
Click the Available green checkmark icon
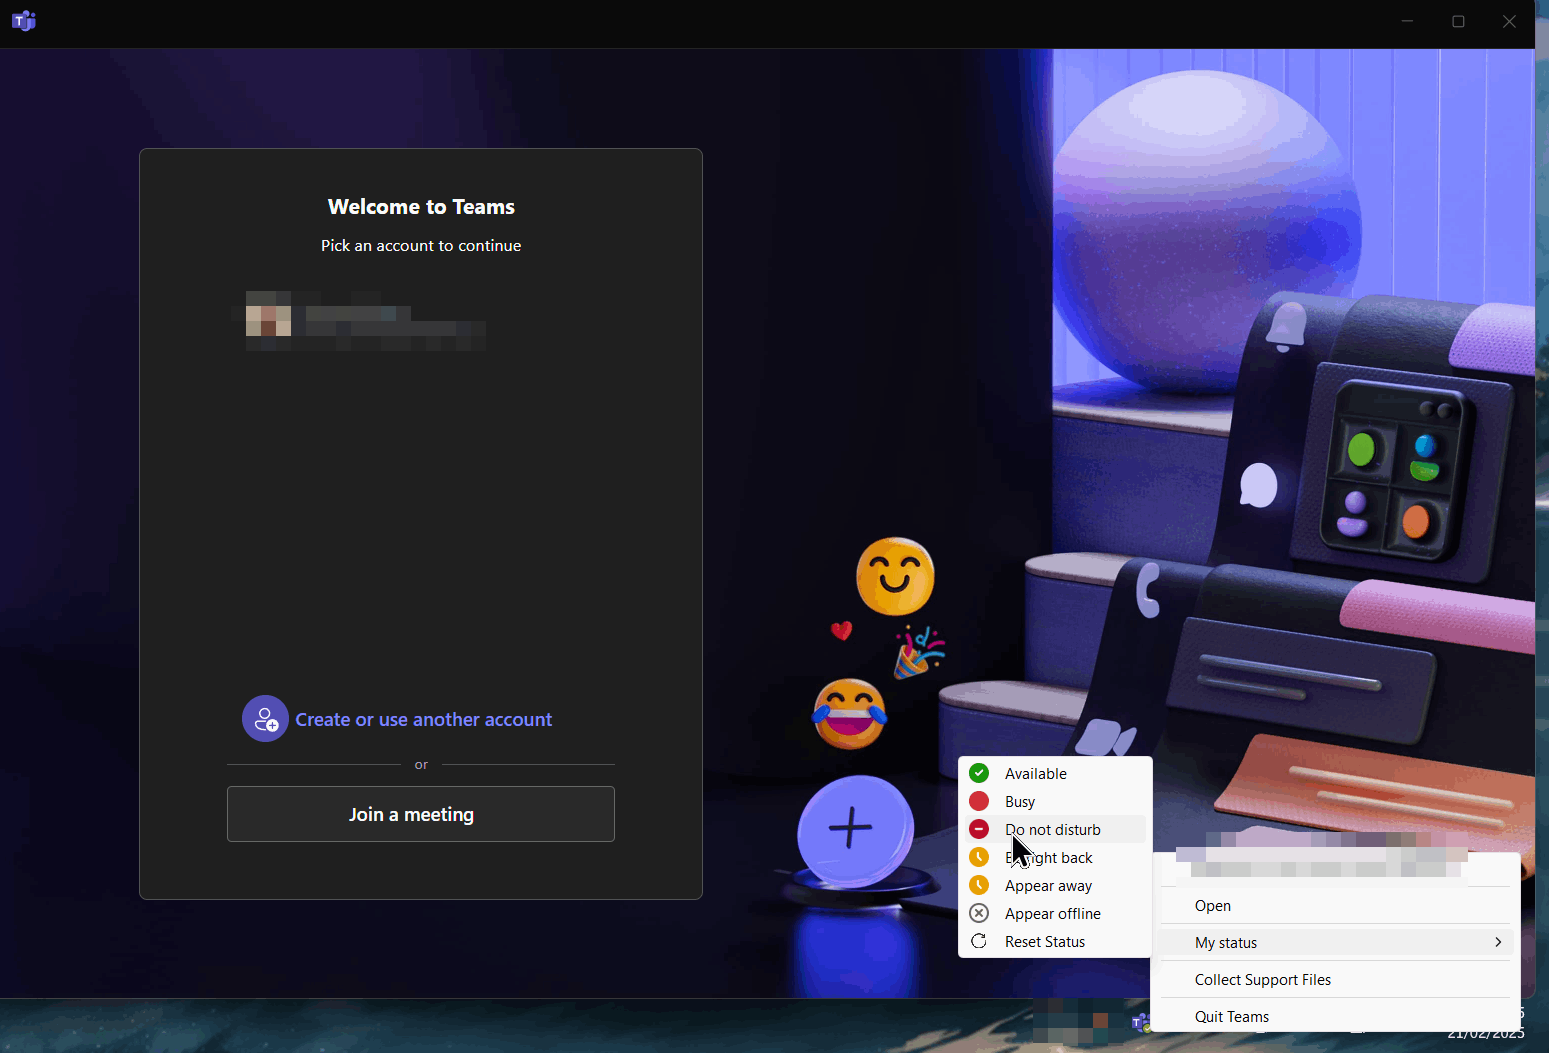tap(979, 772)
